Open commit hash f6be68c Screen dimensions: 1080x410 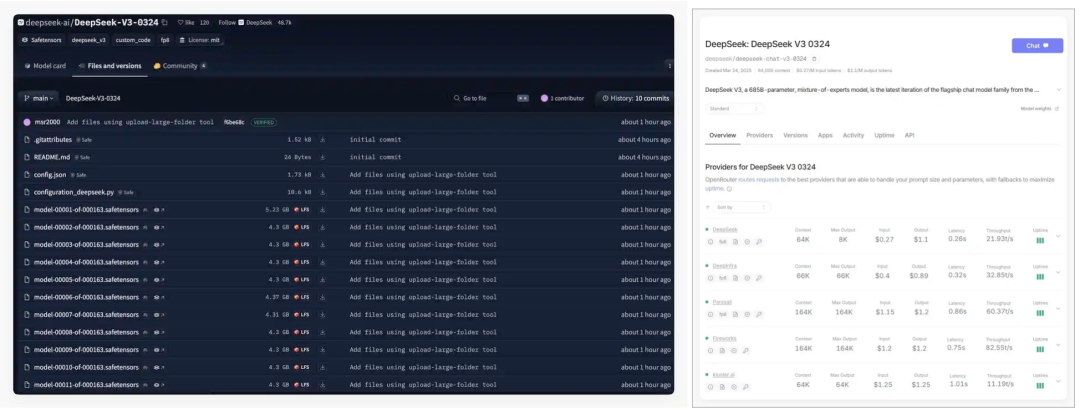pos(233,122)
